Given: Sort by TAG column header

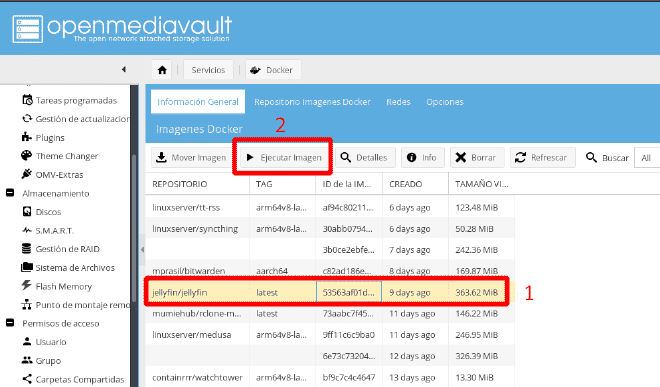Looking at the screenshot, I should point(282,184).
